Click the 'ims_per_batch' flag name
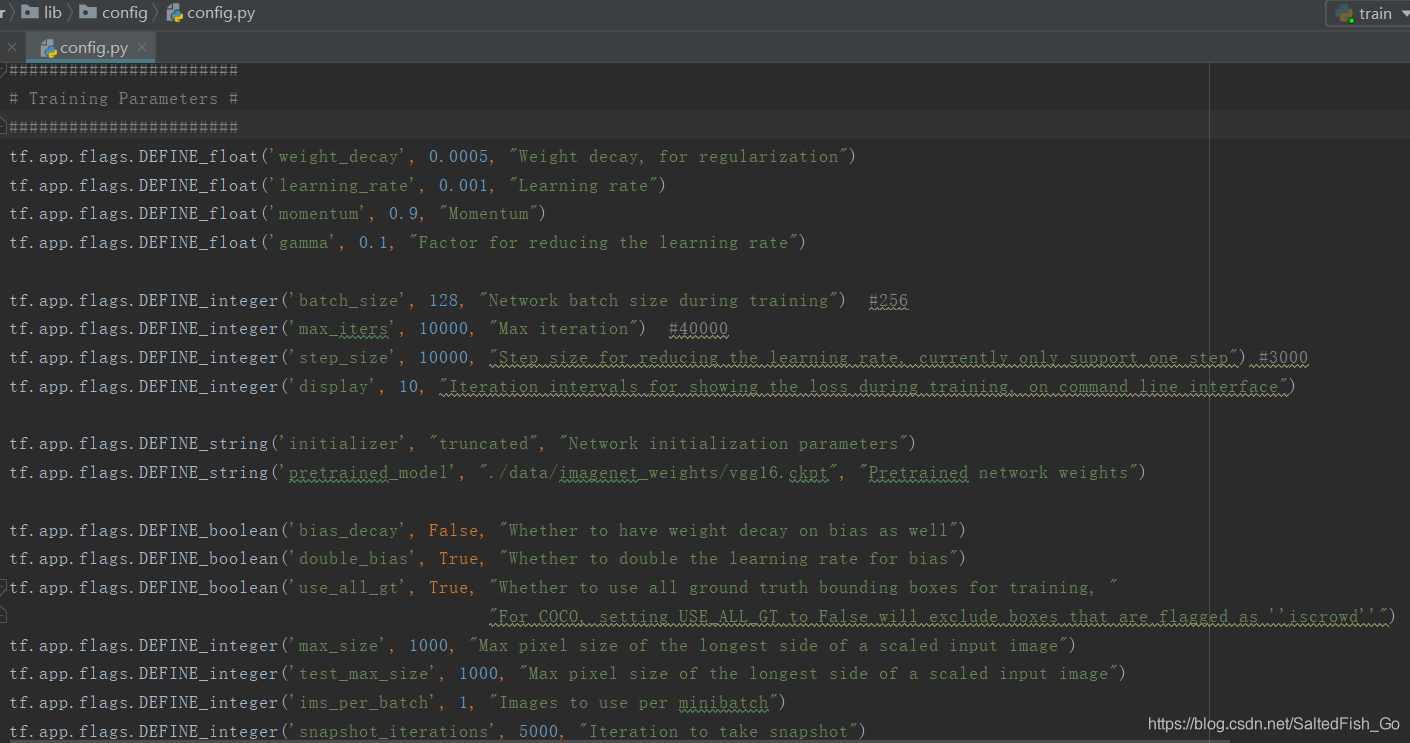 (x=364, y=703)
